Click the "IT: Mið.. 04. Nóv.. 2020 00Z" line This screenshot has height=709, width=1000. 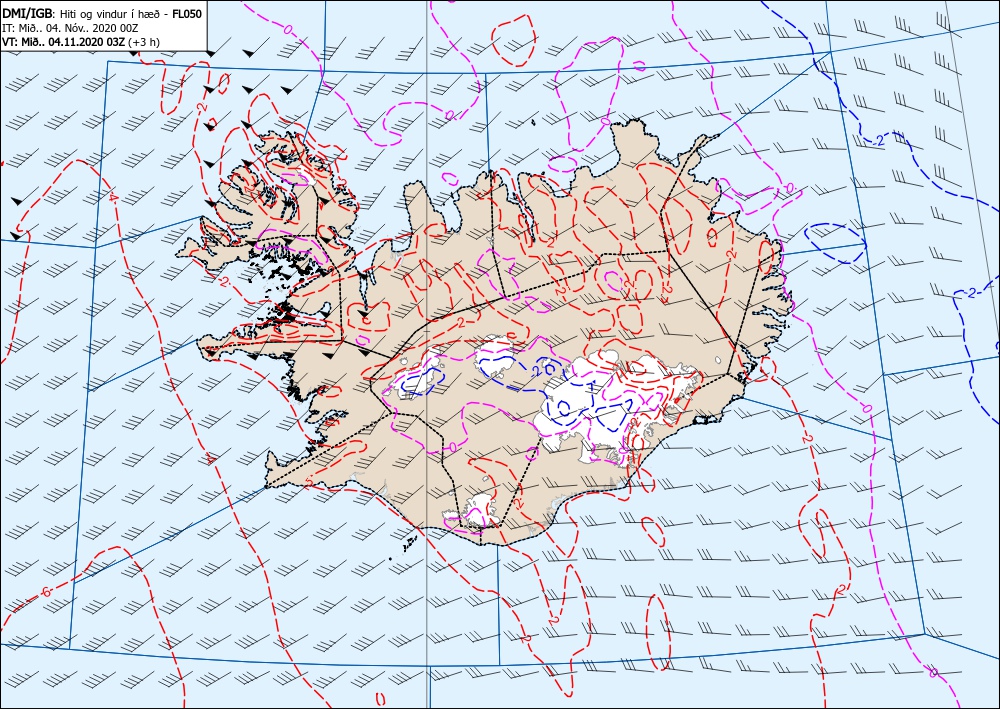click(71, 28)
